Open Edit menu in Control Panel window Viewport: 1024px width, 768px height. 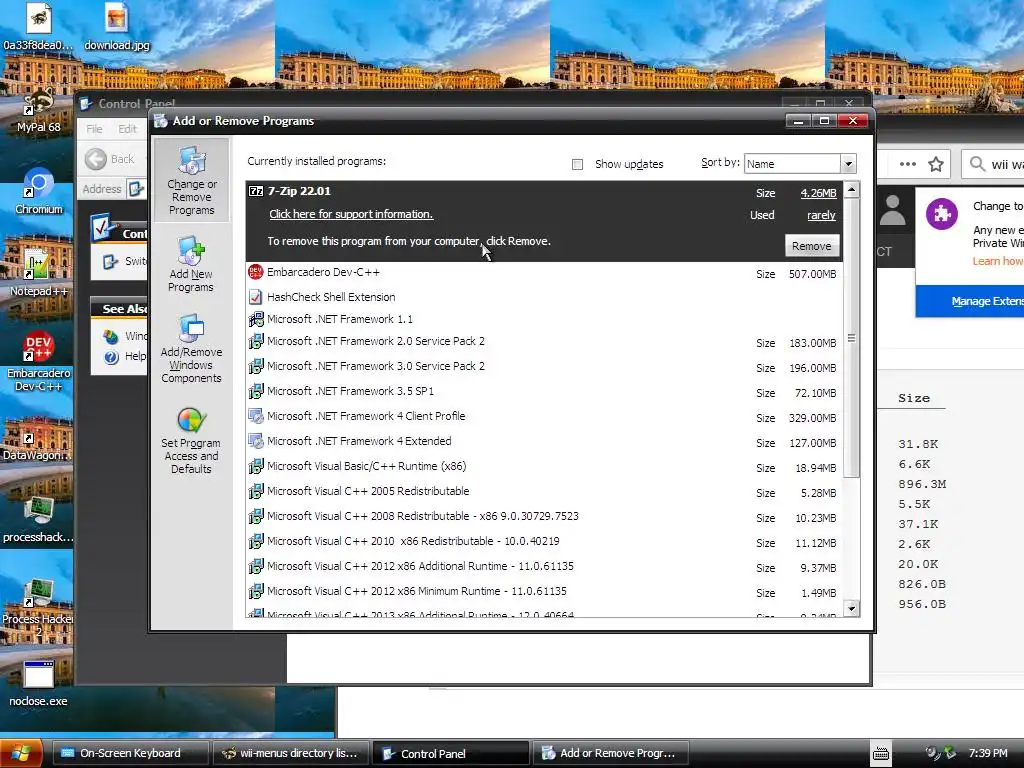click(x=127, y=129)
